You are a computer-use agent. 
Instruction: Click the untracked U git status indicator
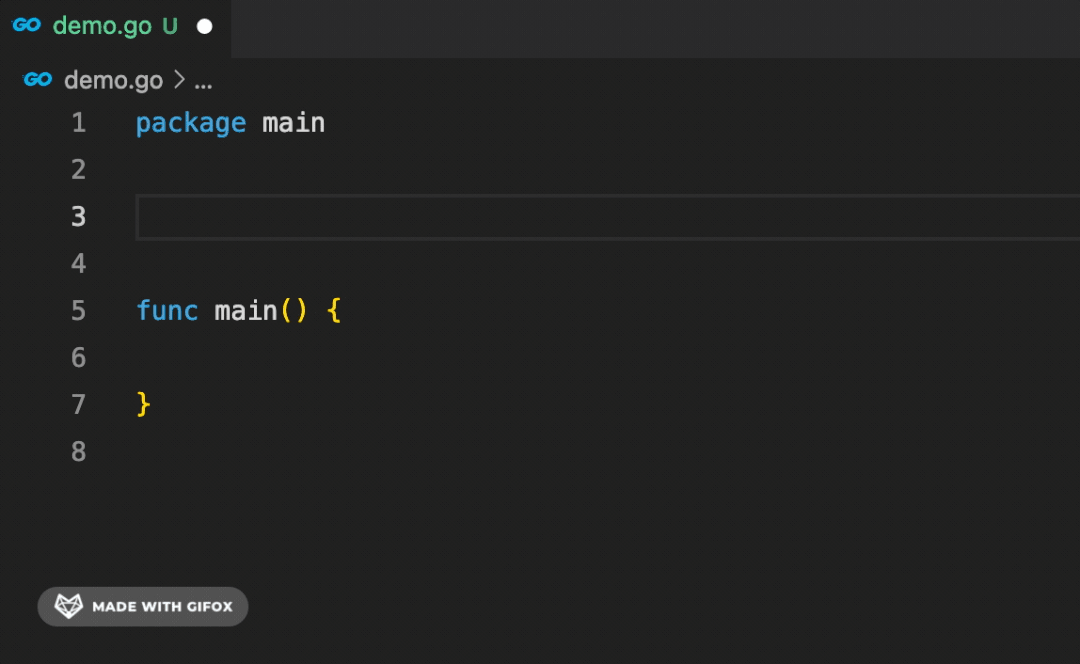[170, 27]
